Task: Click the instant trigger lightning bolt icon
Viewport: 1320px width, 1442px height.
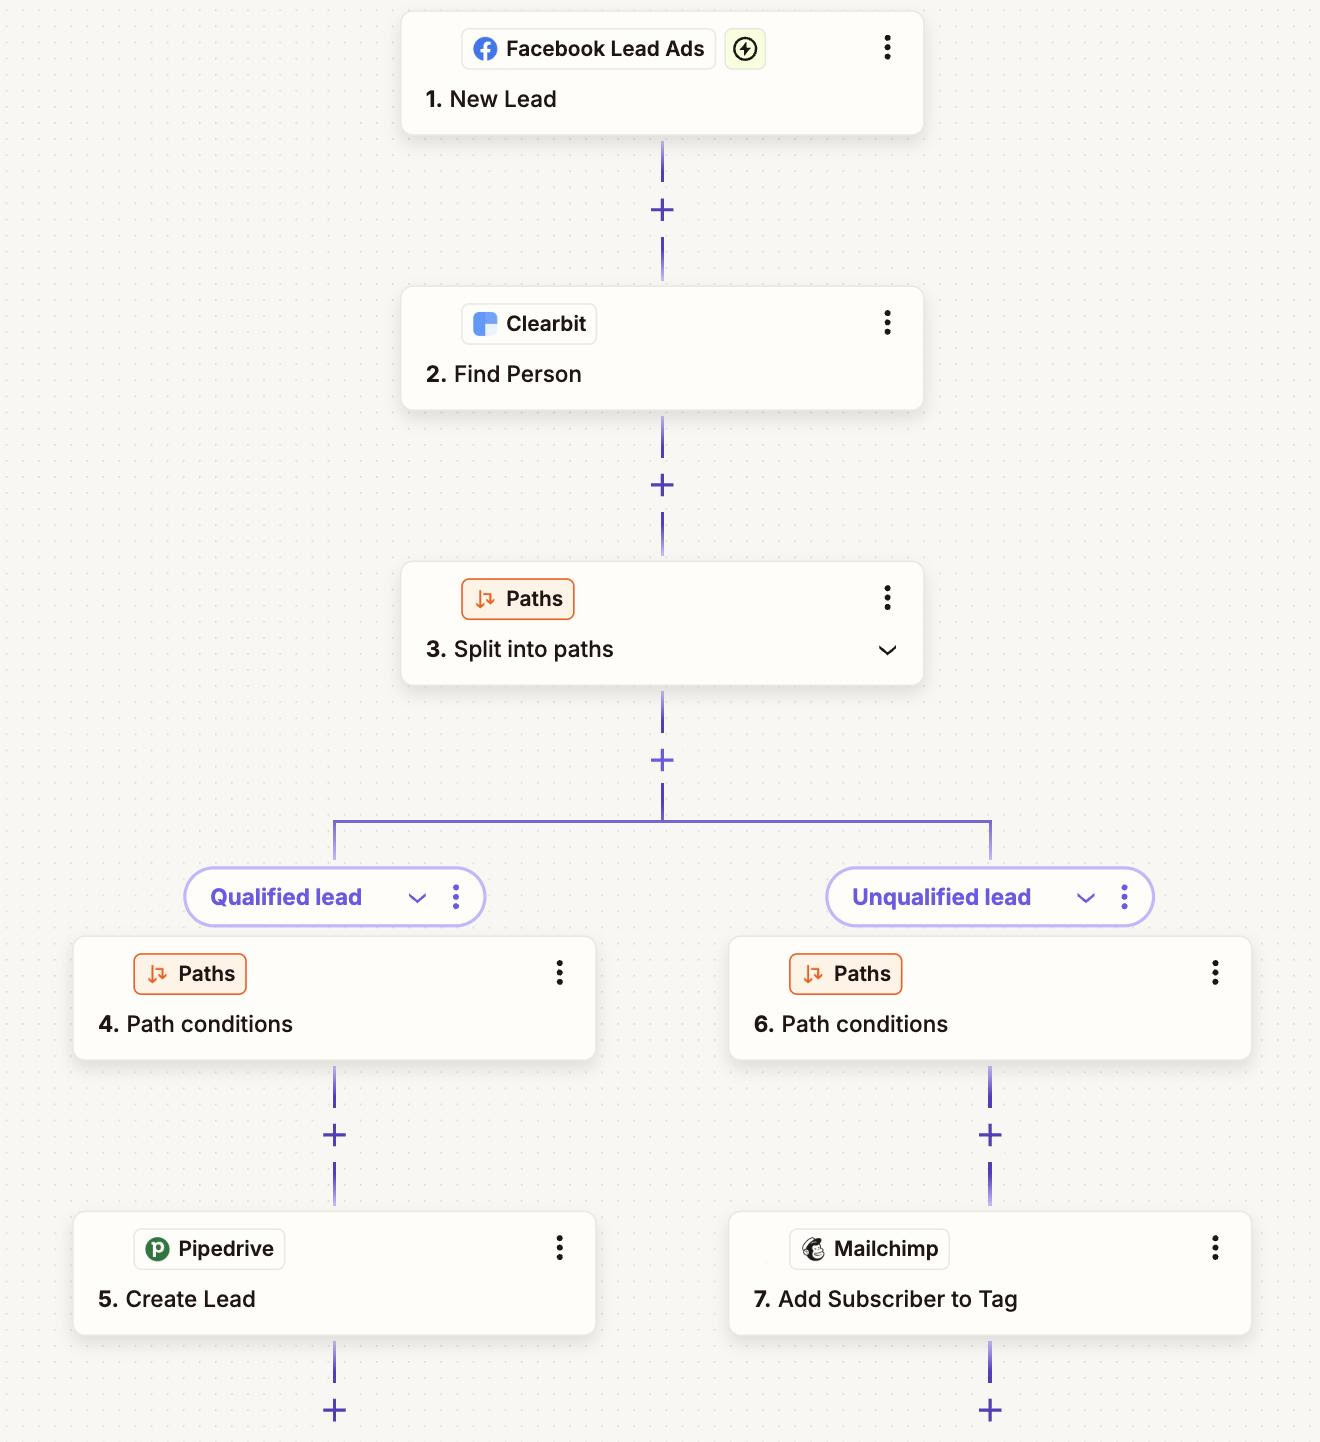Action: (745, 49)
